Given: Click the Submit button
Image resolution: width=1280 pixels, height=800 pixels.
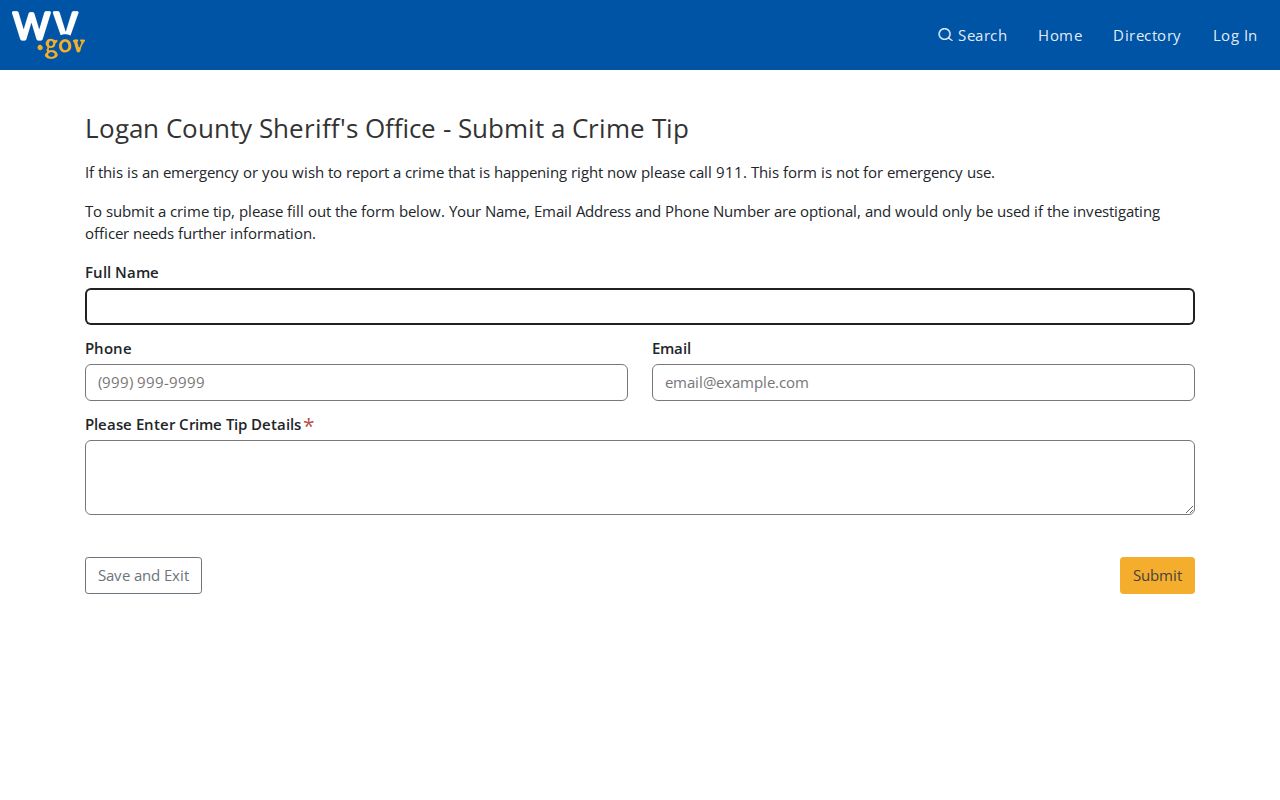Looking at the screenshot, I should point(1157,576).
